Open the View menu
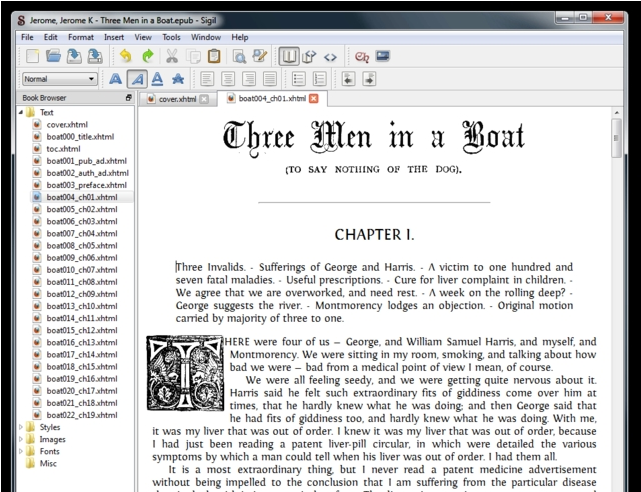The image size is (641, 492). (143, 37)
